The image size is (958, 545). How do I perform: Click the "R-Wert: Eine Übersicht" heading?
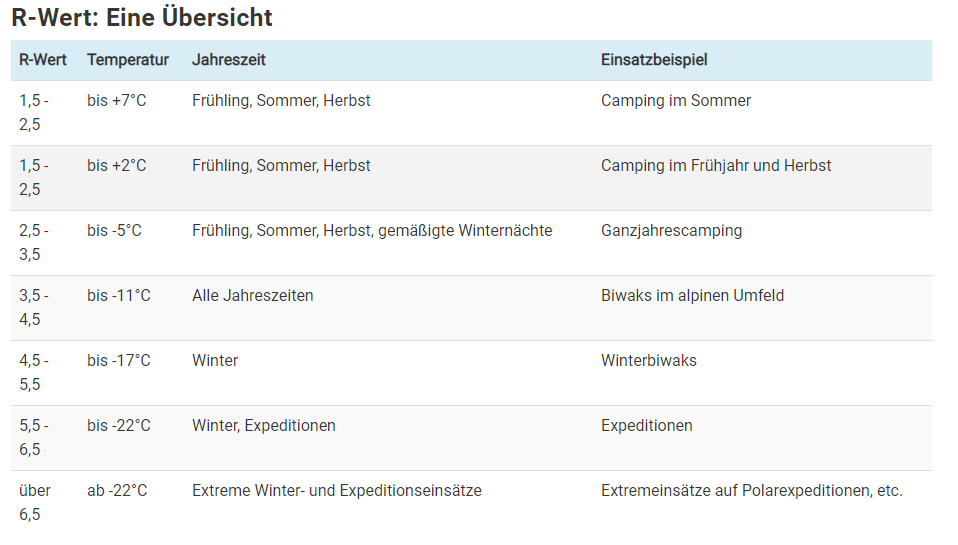[x=142, y=18]
